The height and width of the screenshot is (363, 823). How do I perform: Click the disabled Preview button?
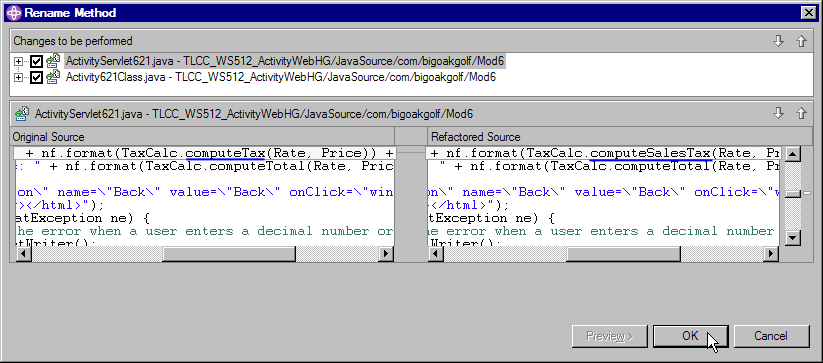609,336
